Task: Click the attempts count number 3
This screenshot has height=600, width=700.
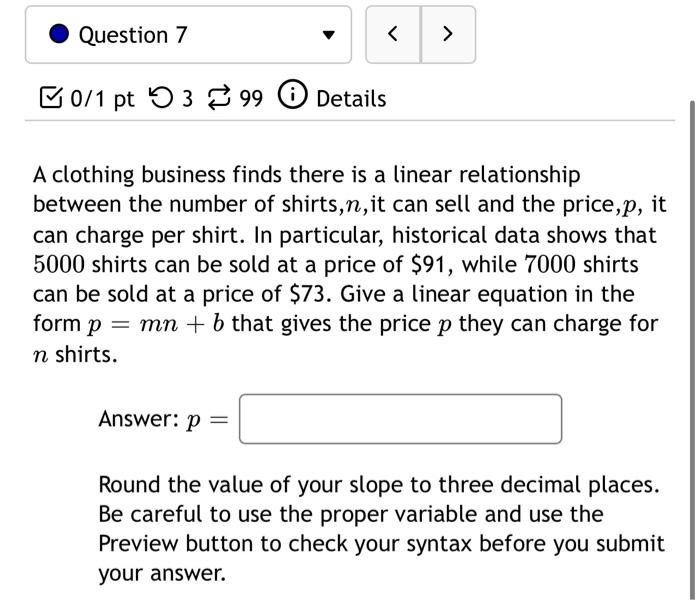Action: pyautogui.click(x=186, y=98)
